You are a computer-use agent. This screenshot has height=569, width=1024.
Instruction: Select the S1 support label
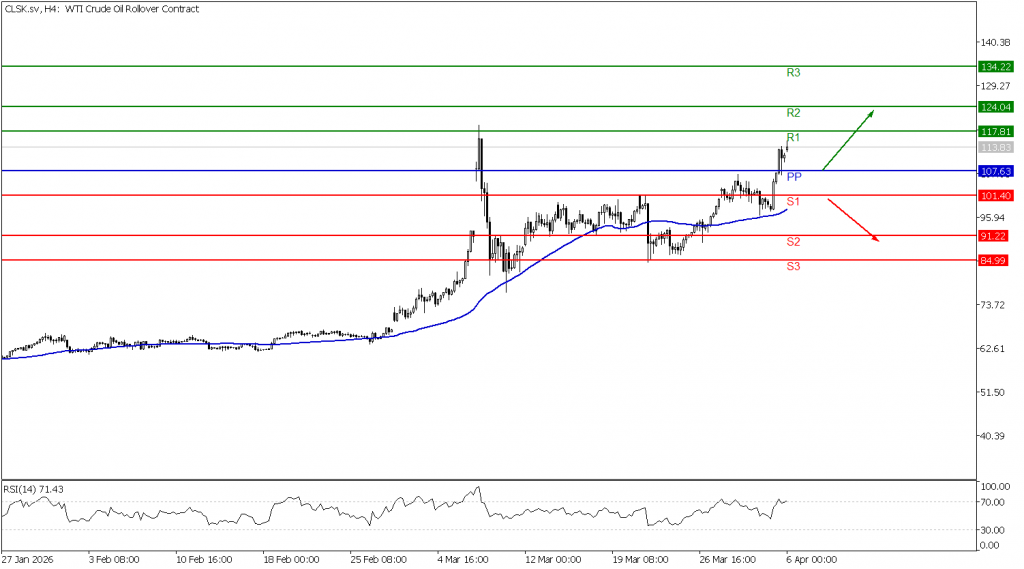(x=793, y=201)
